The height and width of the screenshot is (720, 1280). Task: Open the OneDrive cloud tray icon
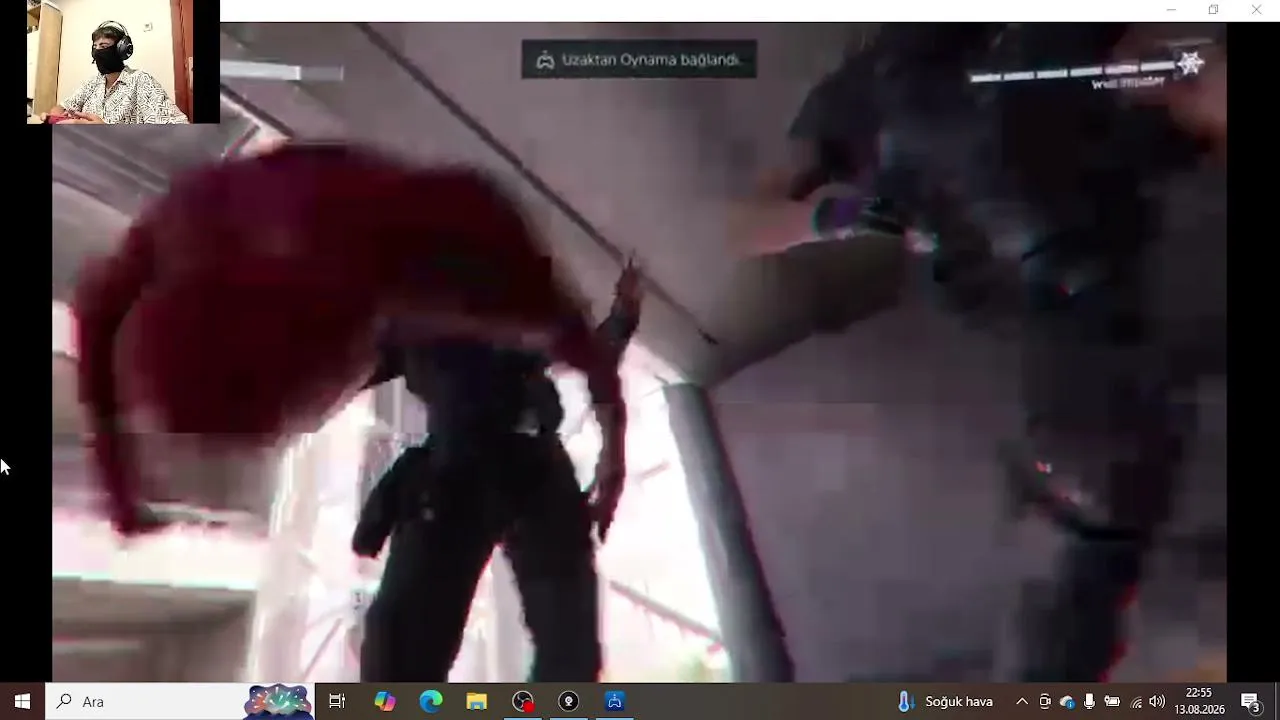tap(1067, 701)
